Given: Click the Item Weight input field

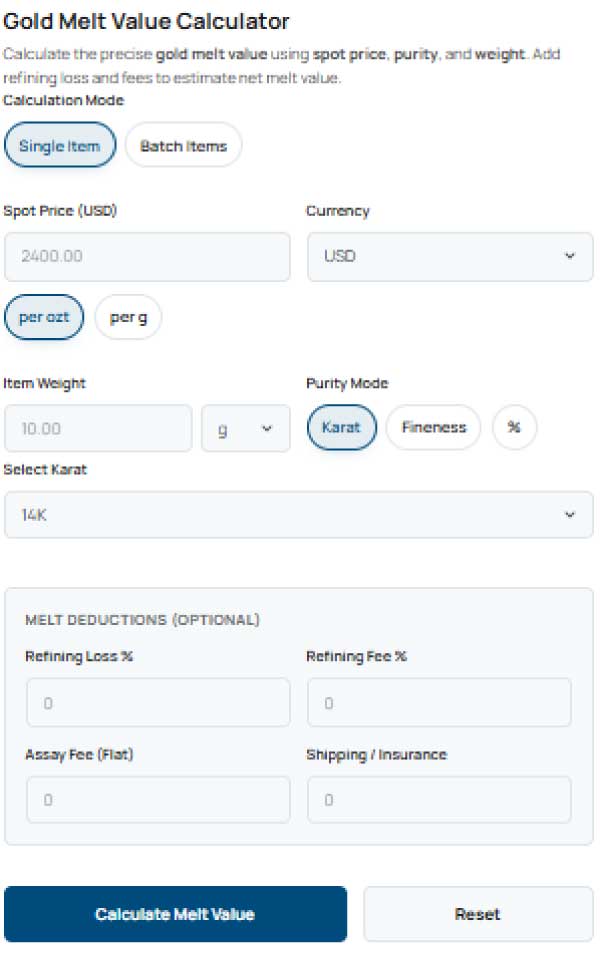Looking at the screenshot, I should pyautogui.click(x=98, y=428).
